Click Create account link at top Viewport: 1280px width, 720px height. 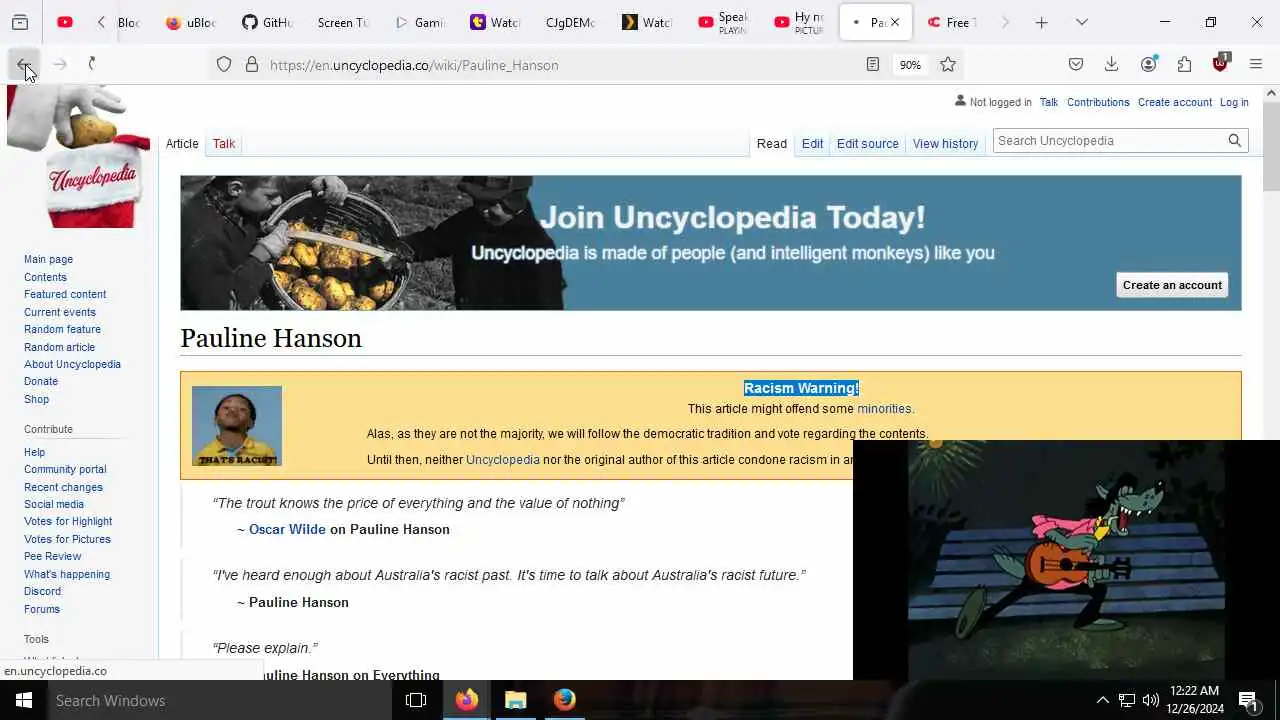[1174, 102]
